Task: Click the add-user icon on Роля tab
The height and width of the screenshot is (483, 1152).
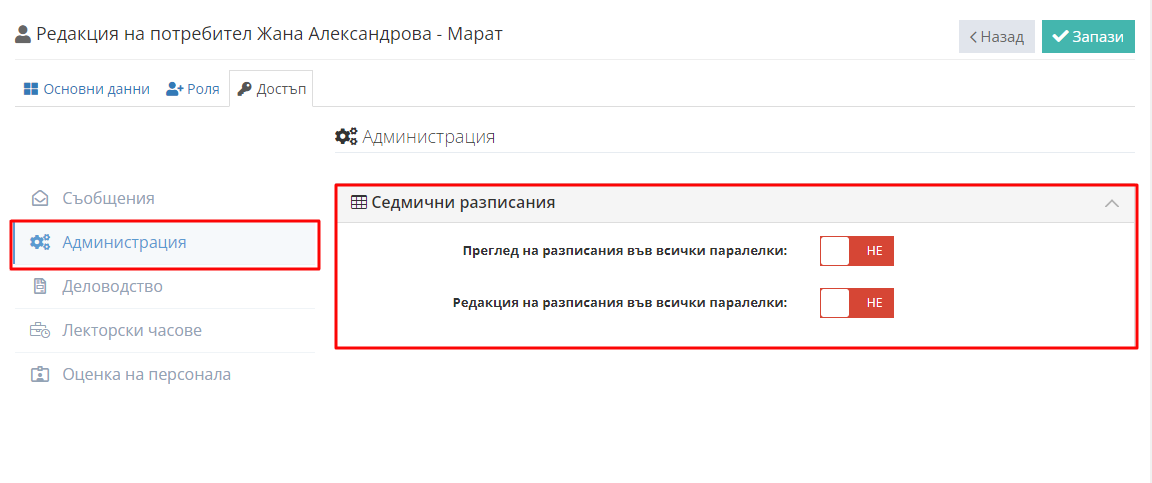Action: coord(174,90)
